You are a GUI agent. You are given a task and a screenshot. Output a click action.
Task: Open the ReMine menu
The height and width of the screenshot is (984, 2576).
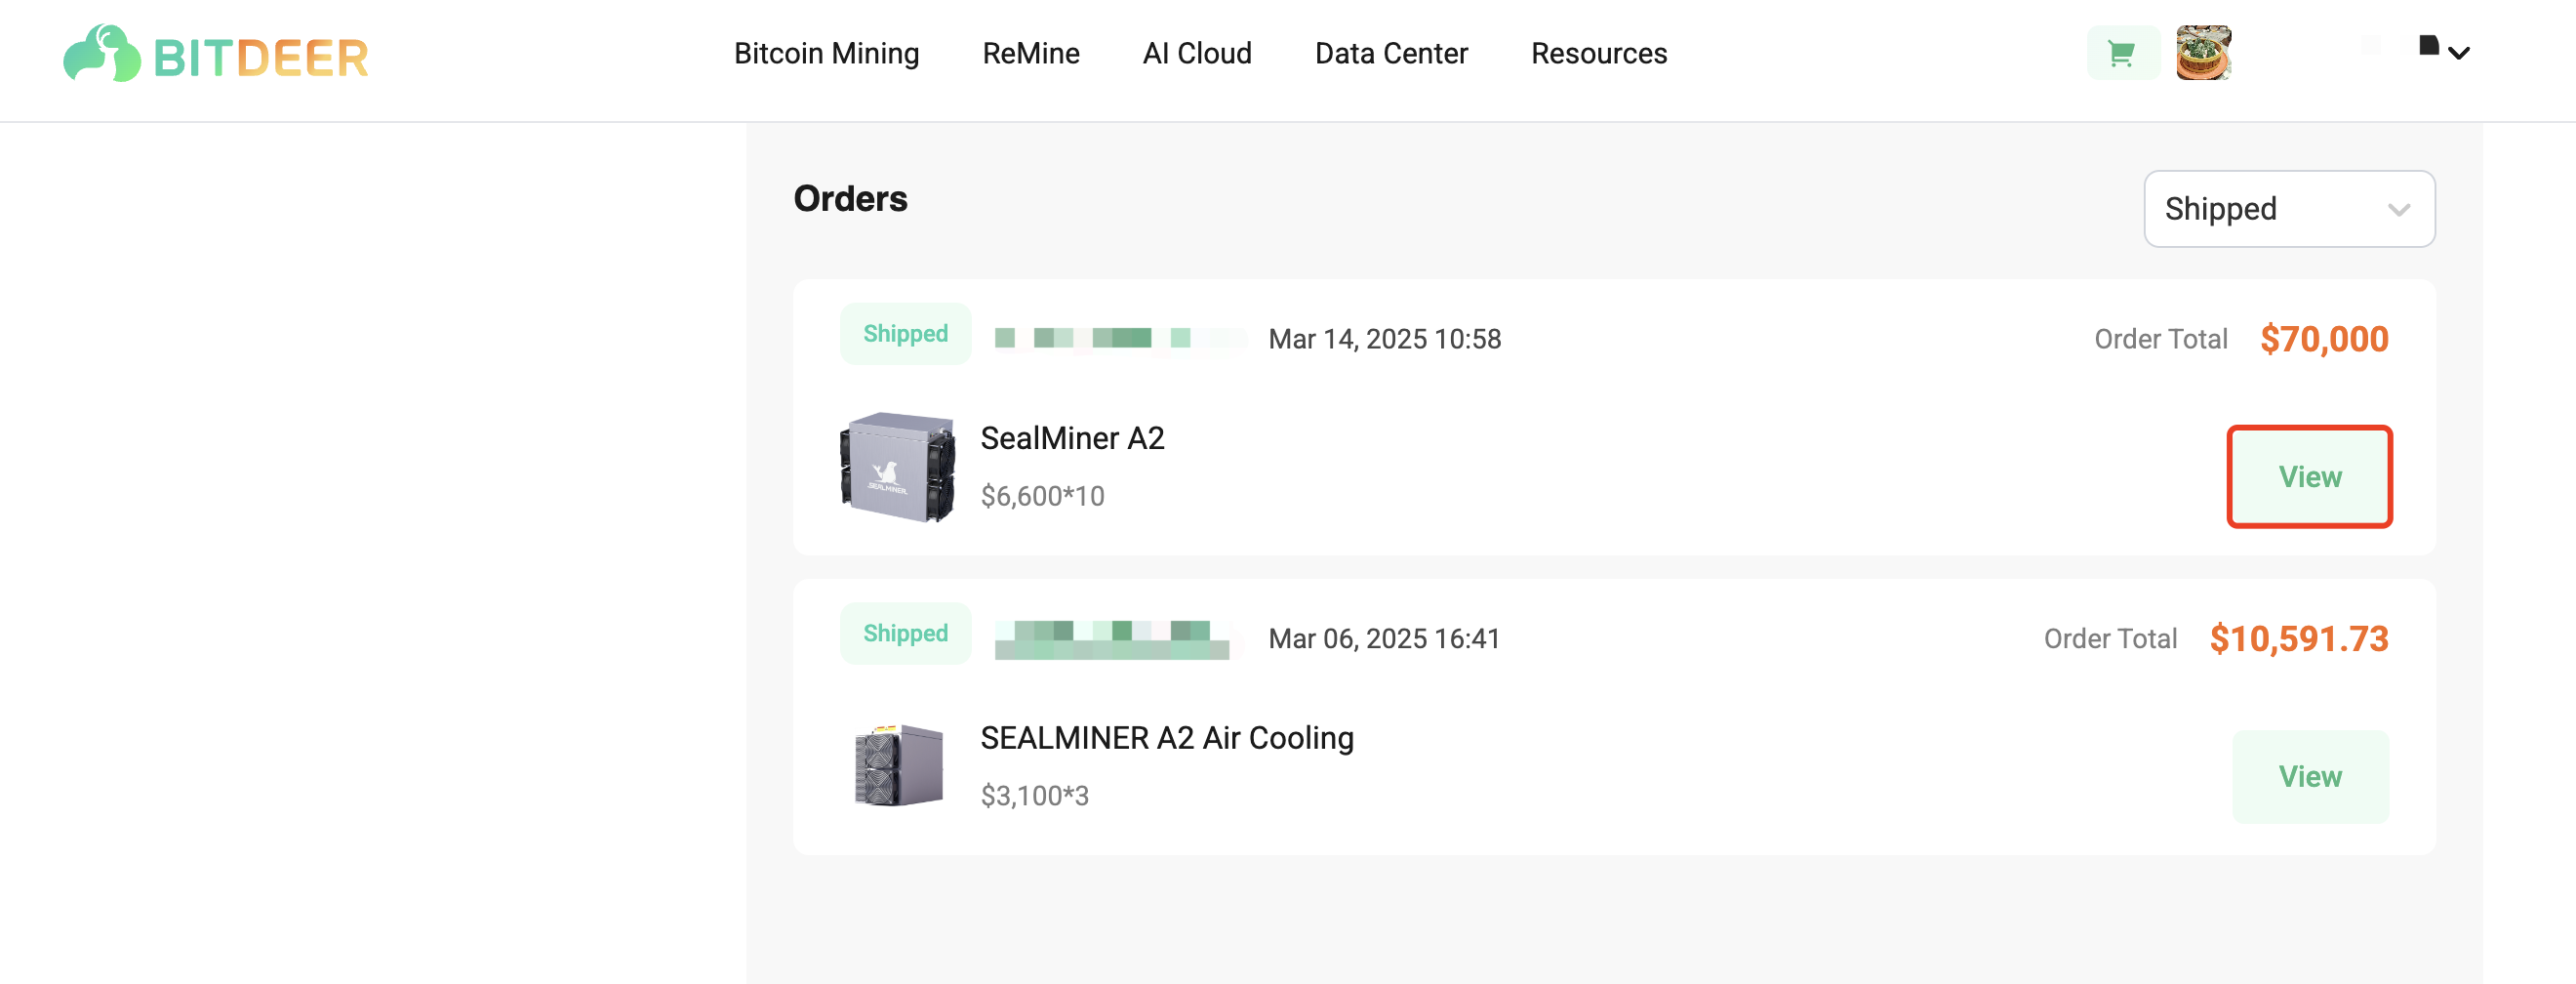[x=1031, y=54]
